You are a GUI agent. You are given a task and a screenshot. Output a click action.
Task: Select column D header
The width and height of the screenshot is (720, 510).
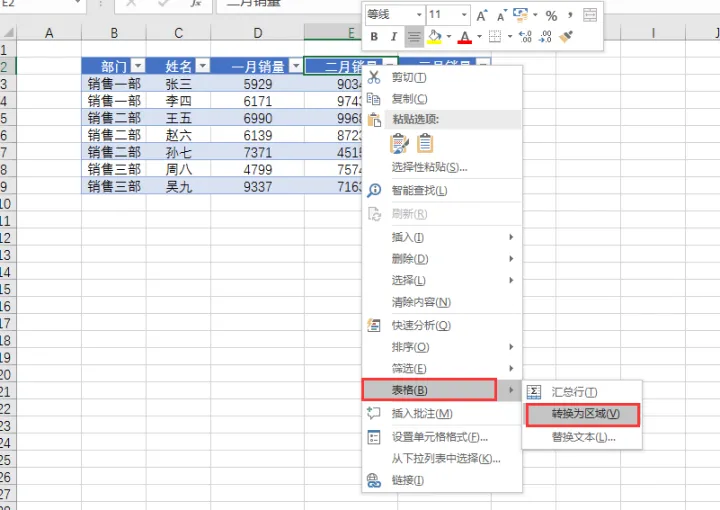click(x=258, y=33)
